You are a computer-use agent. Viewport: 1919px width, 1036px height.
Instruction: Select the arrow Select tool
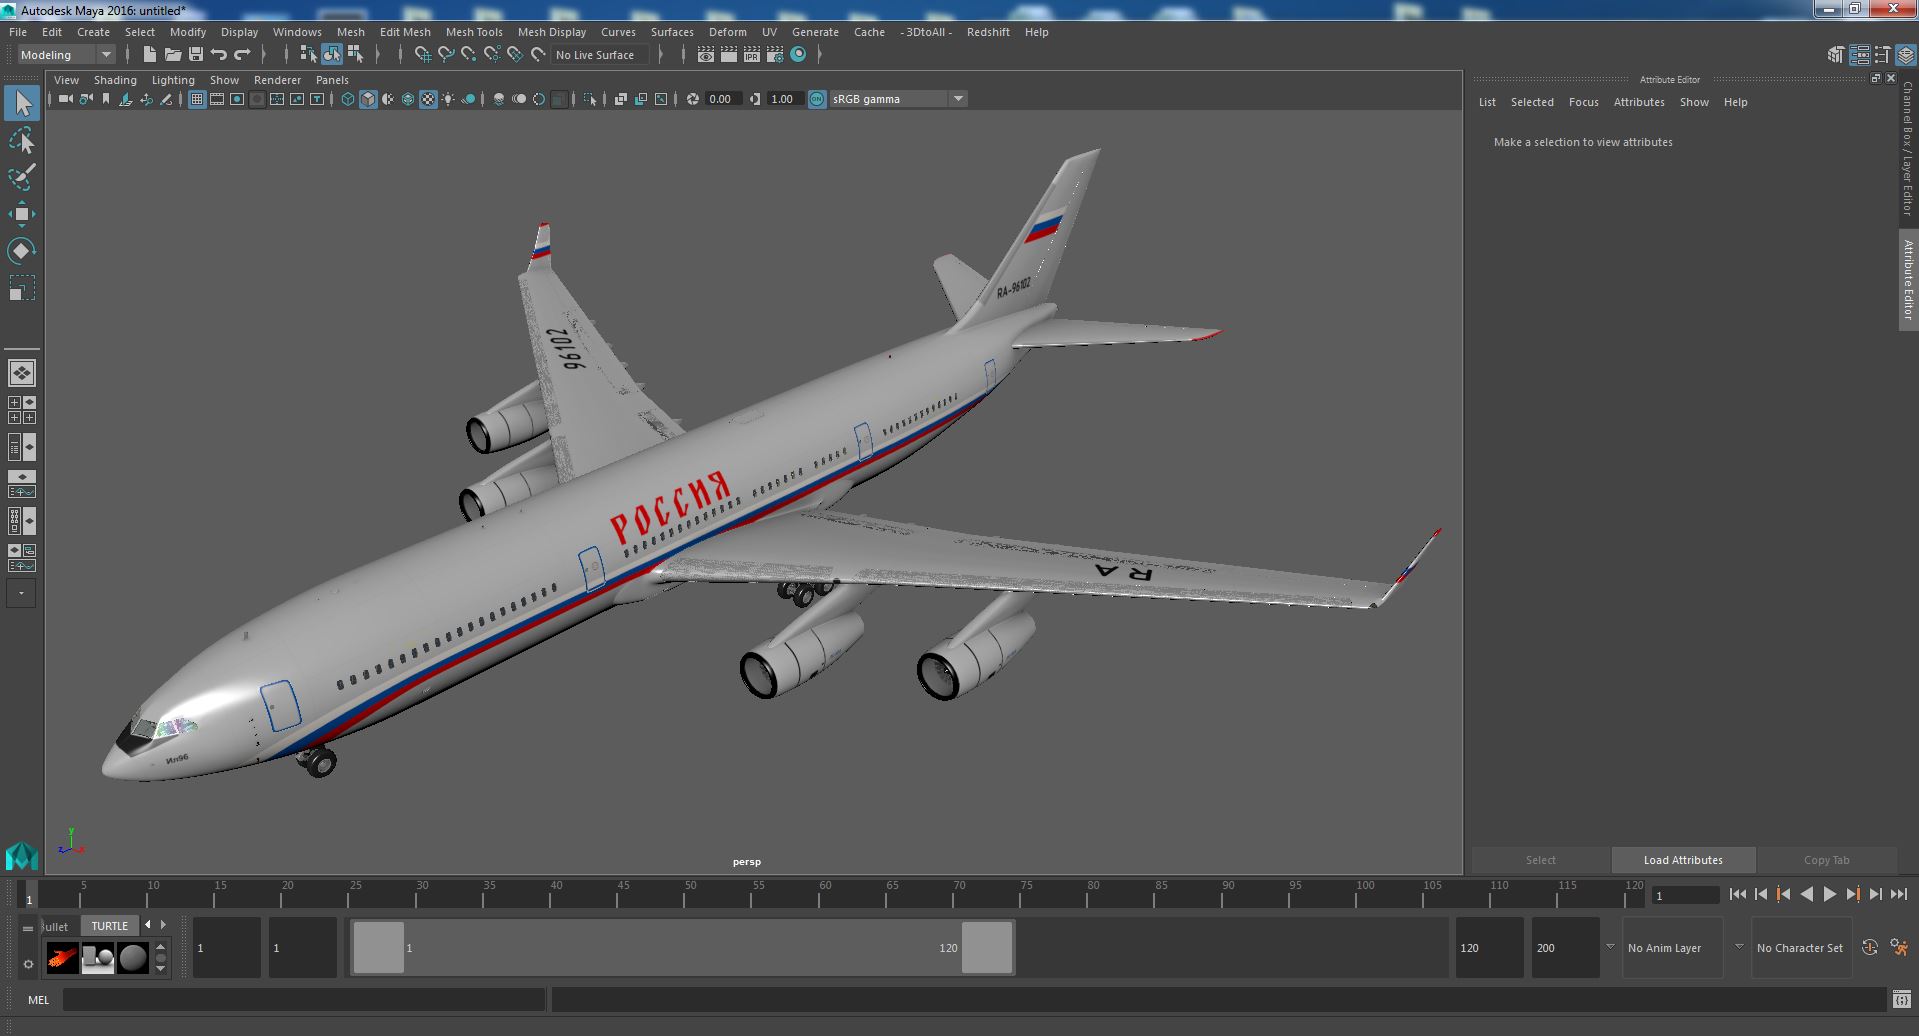tap(22, 103)
